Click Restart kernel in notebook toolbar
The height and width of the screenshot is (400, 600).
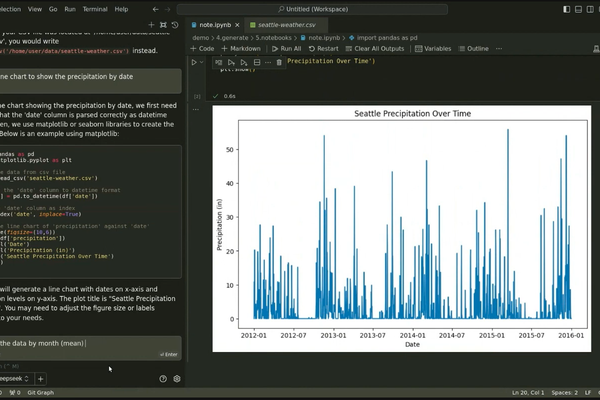(324, 48)
